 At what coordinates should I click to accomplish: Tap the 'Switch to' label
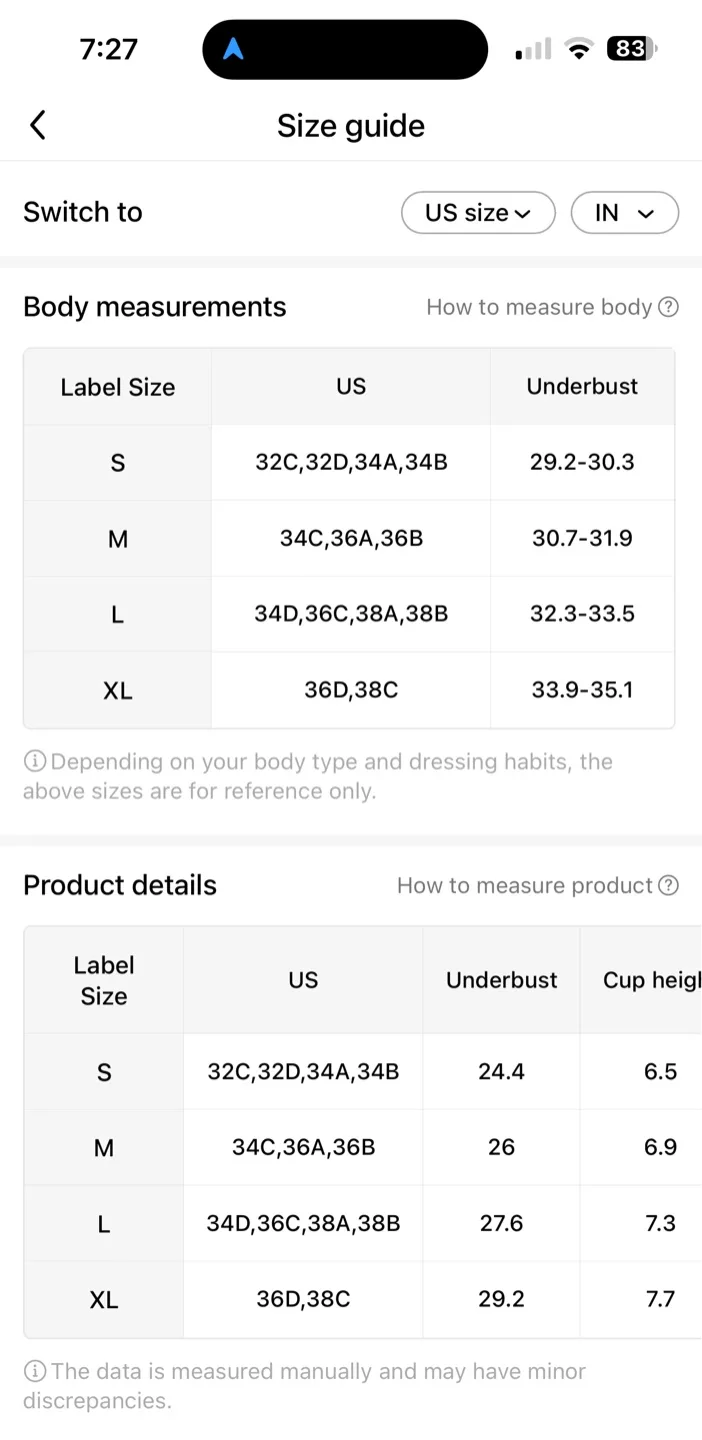[x=82, y=212]
